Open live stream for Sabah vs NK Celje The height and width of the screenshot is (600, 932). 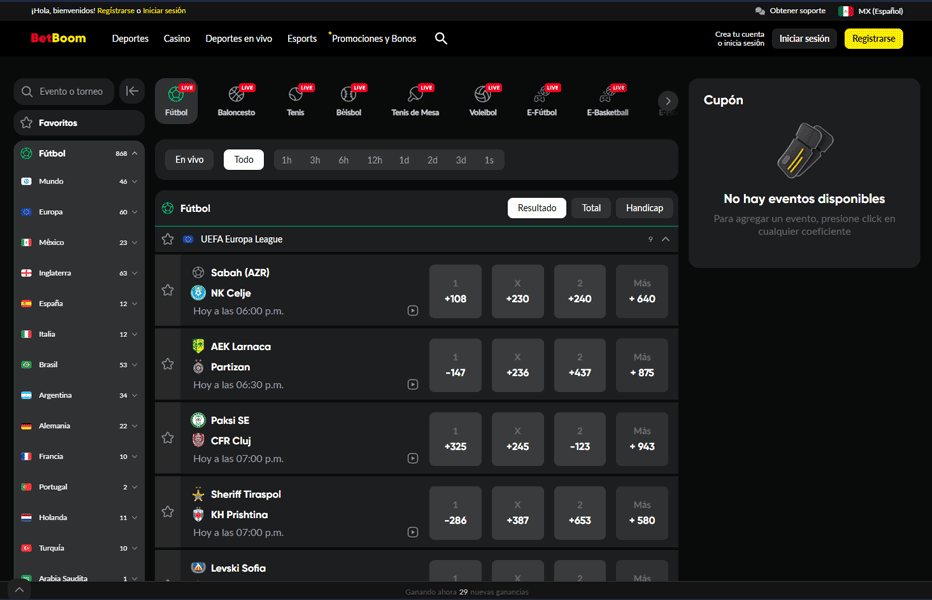413,310
